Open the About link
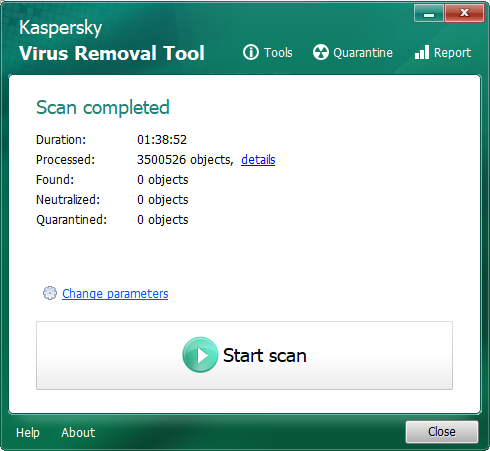 pos(78,433)
